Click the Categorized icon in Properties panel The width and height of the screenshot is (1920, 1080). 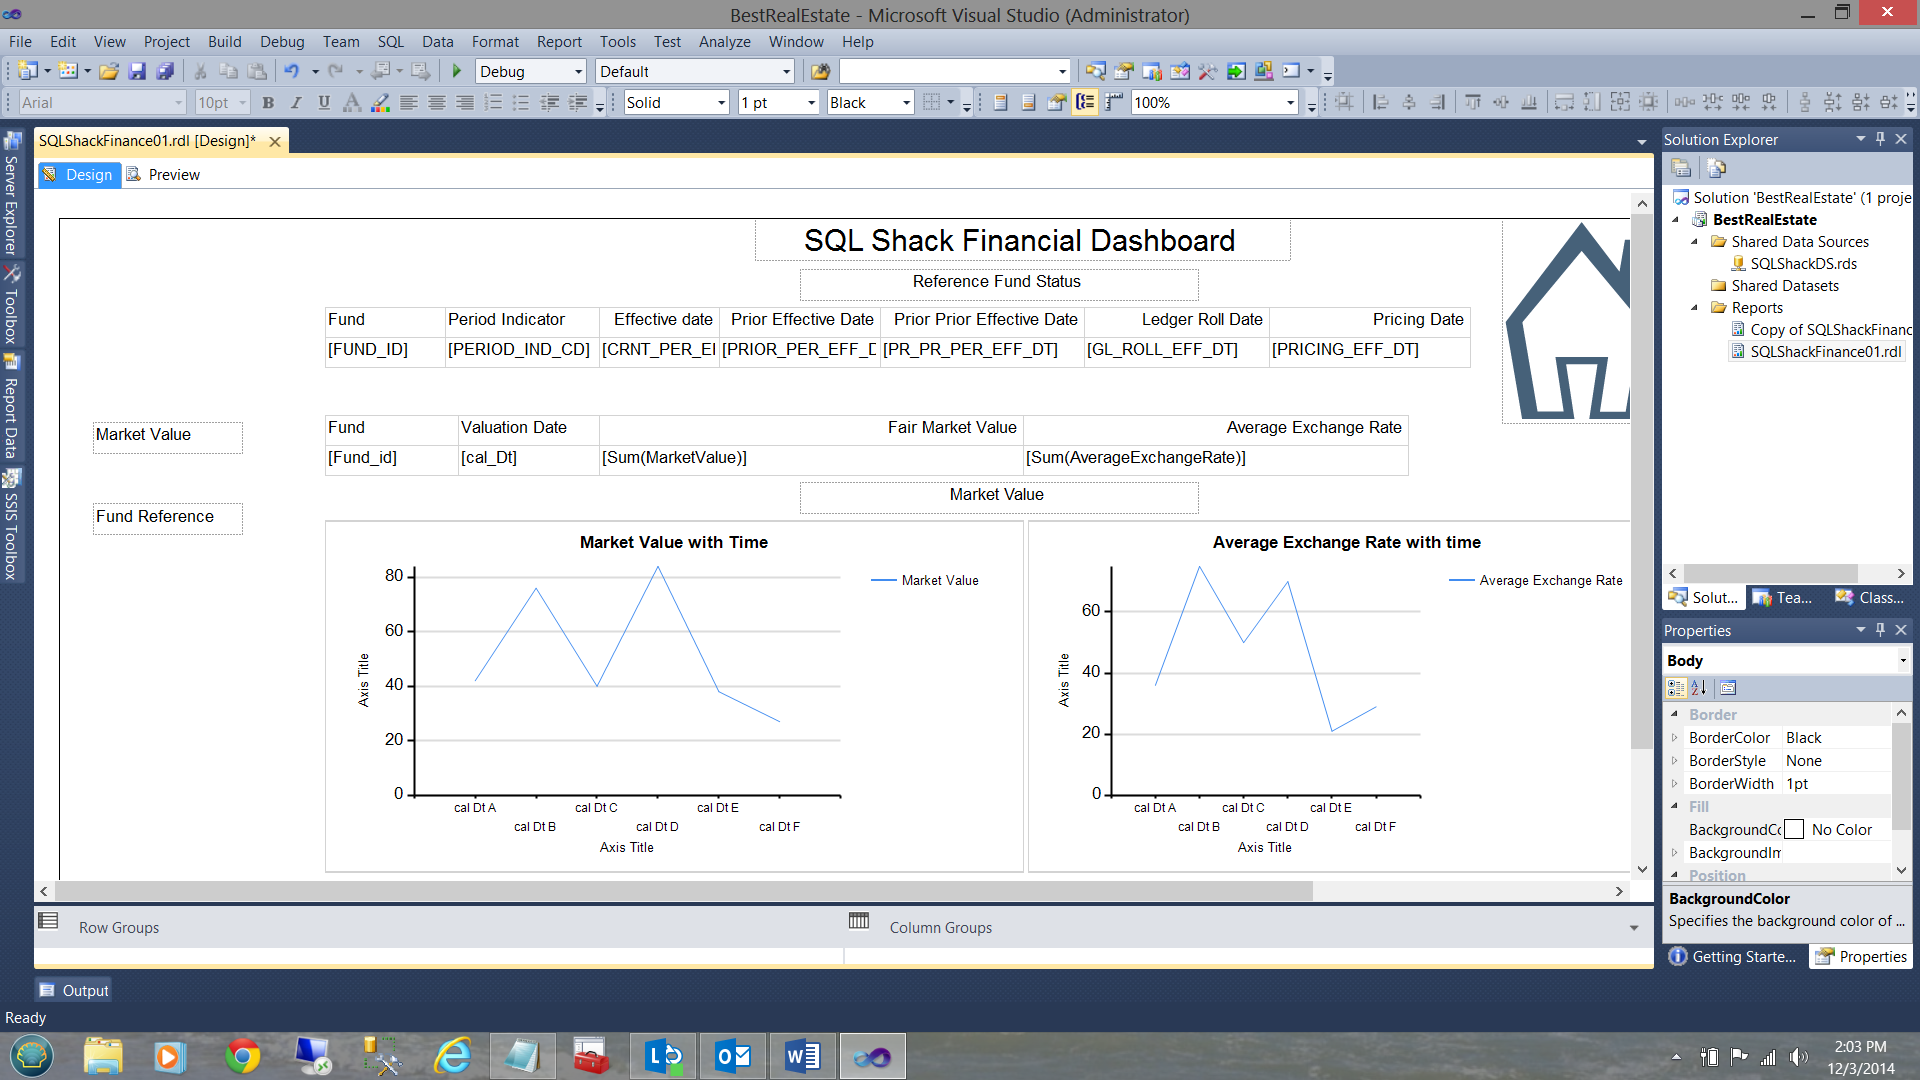(x=1676, y=688)
